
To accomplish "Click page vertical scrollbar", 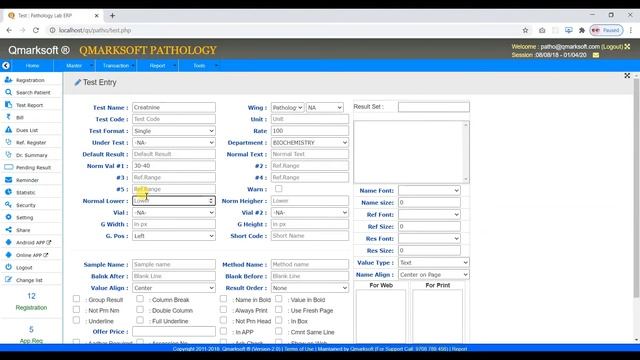I will pyautogui.click(x=636, y=188).
